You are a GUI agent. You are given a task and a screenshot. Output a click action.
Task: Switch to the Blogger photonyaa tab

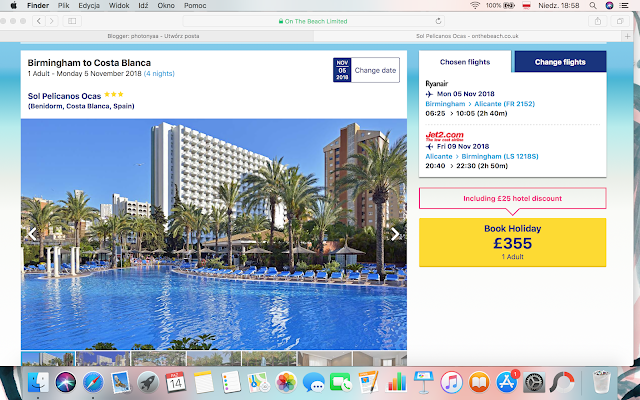153,36
